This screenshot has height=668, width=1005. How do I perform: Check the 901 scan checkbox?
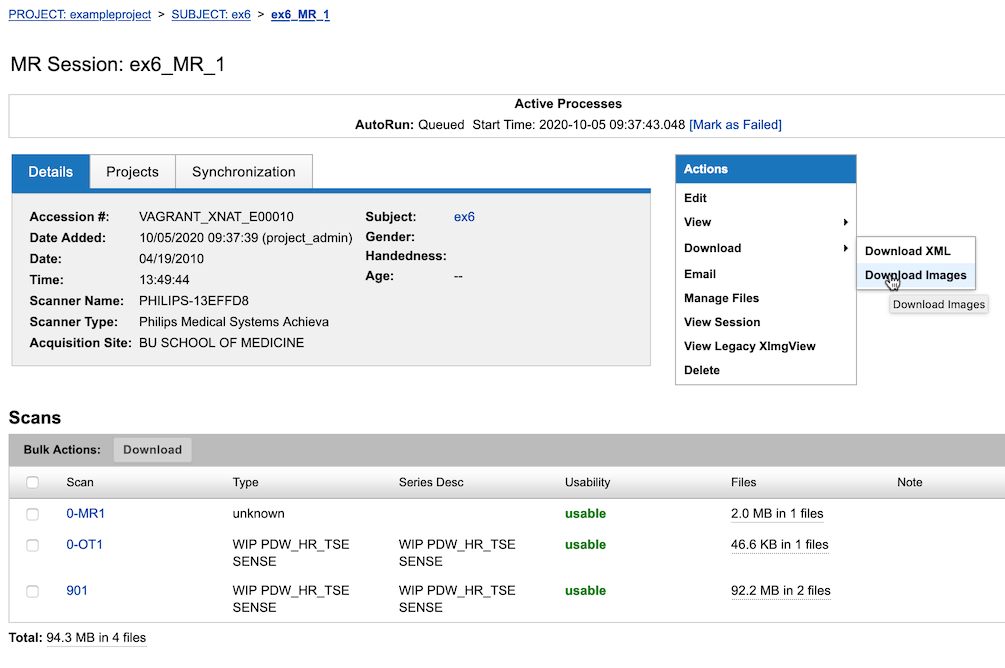(33, 591)
